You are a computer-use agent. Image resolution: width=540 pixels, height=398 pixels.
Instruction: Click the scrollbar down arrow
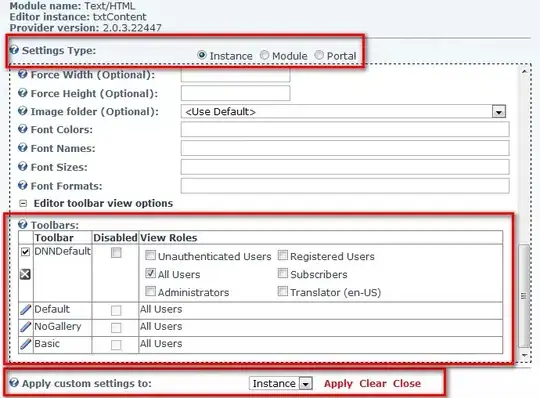524,355
